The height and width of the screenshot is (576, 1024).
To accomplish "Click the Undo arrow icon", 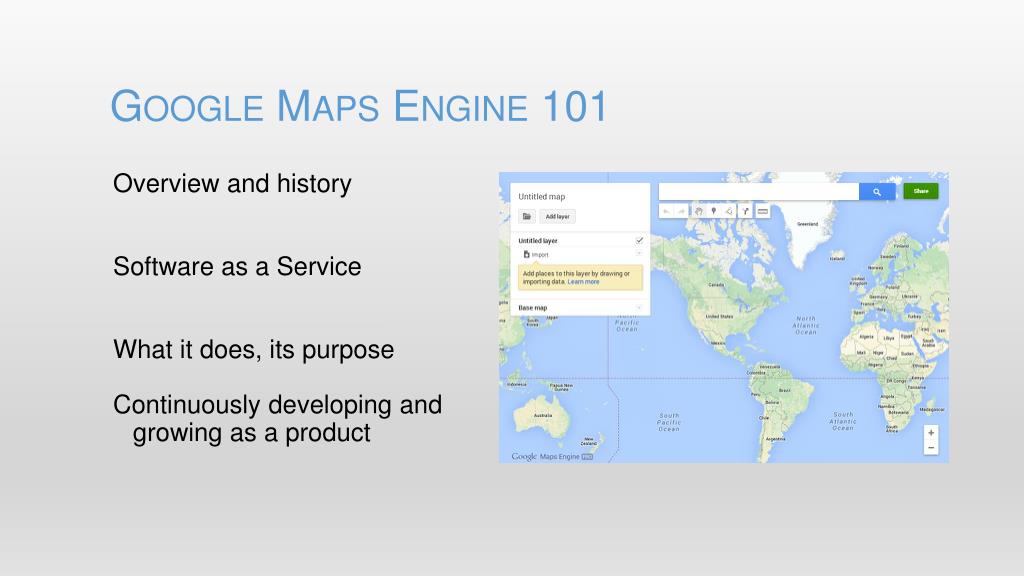I will [666, 211].
